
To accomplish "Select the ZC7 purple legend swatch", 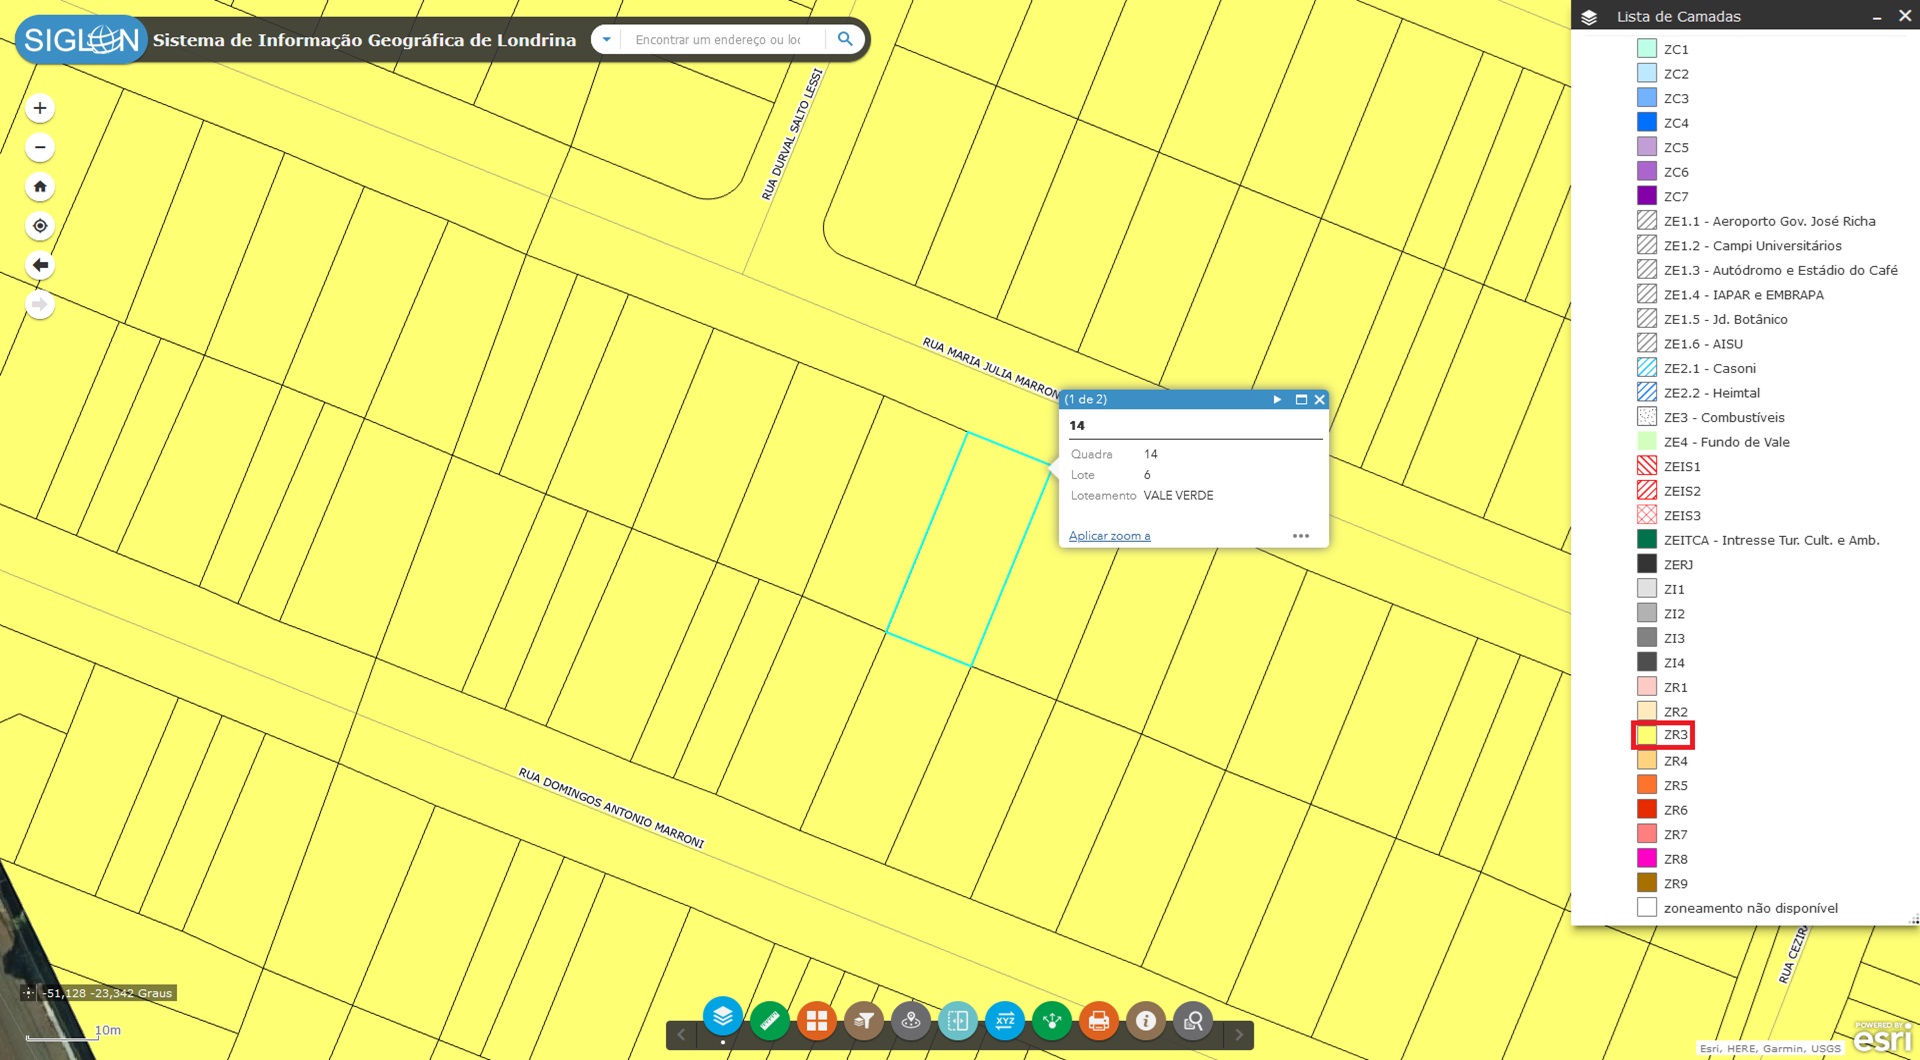I will click(1646, 196).
